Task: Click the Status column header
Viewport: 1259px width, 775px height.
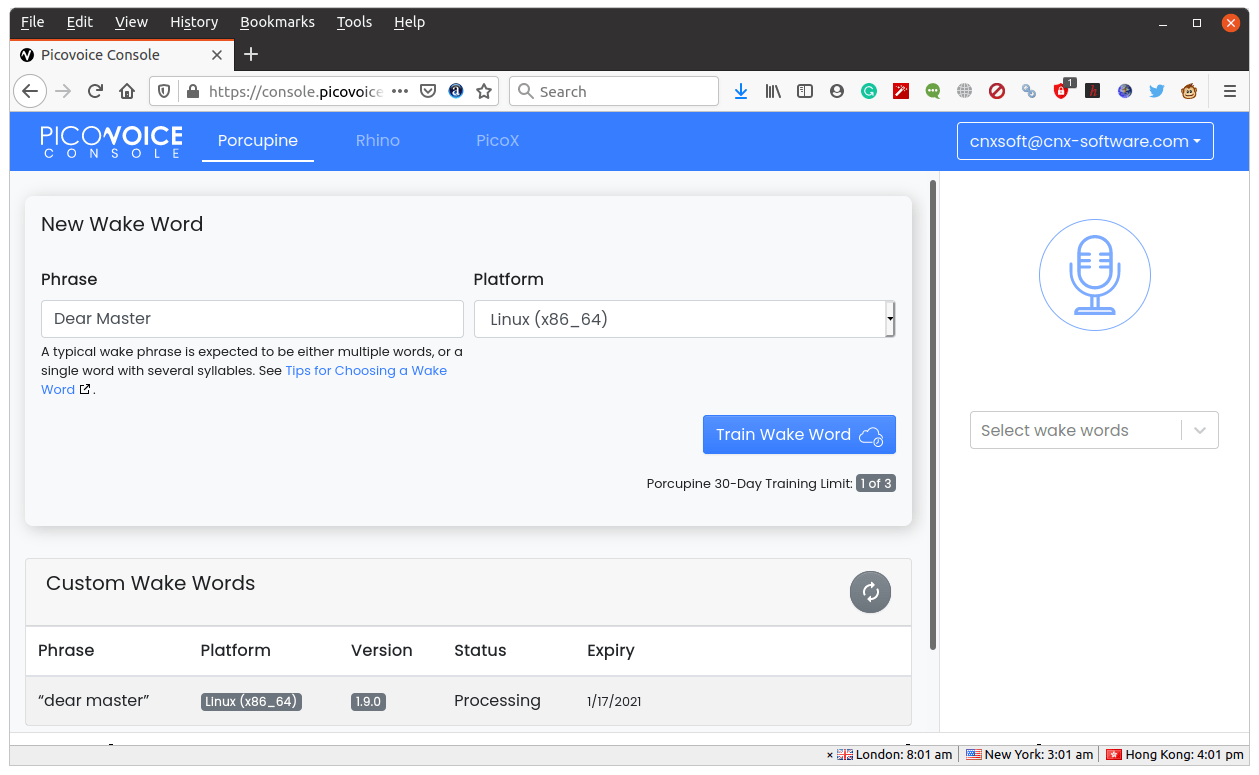Action: [480, 650]
